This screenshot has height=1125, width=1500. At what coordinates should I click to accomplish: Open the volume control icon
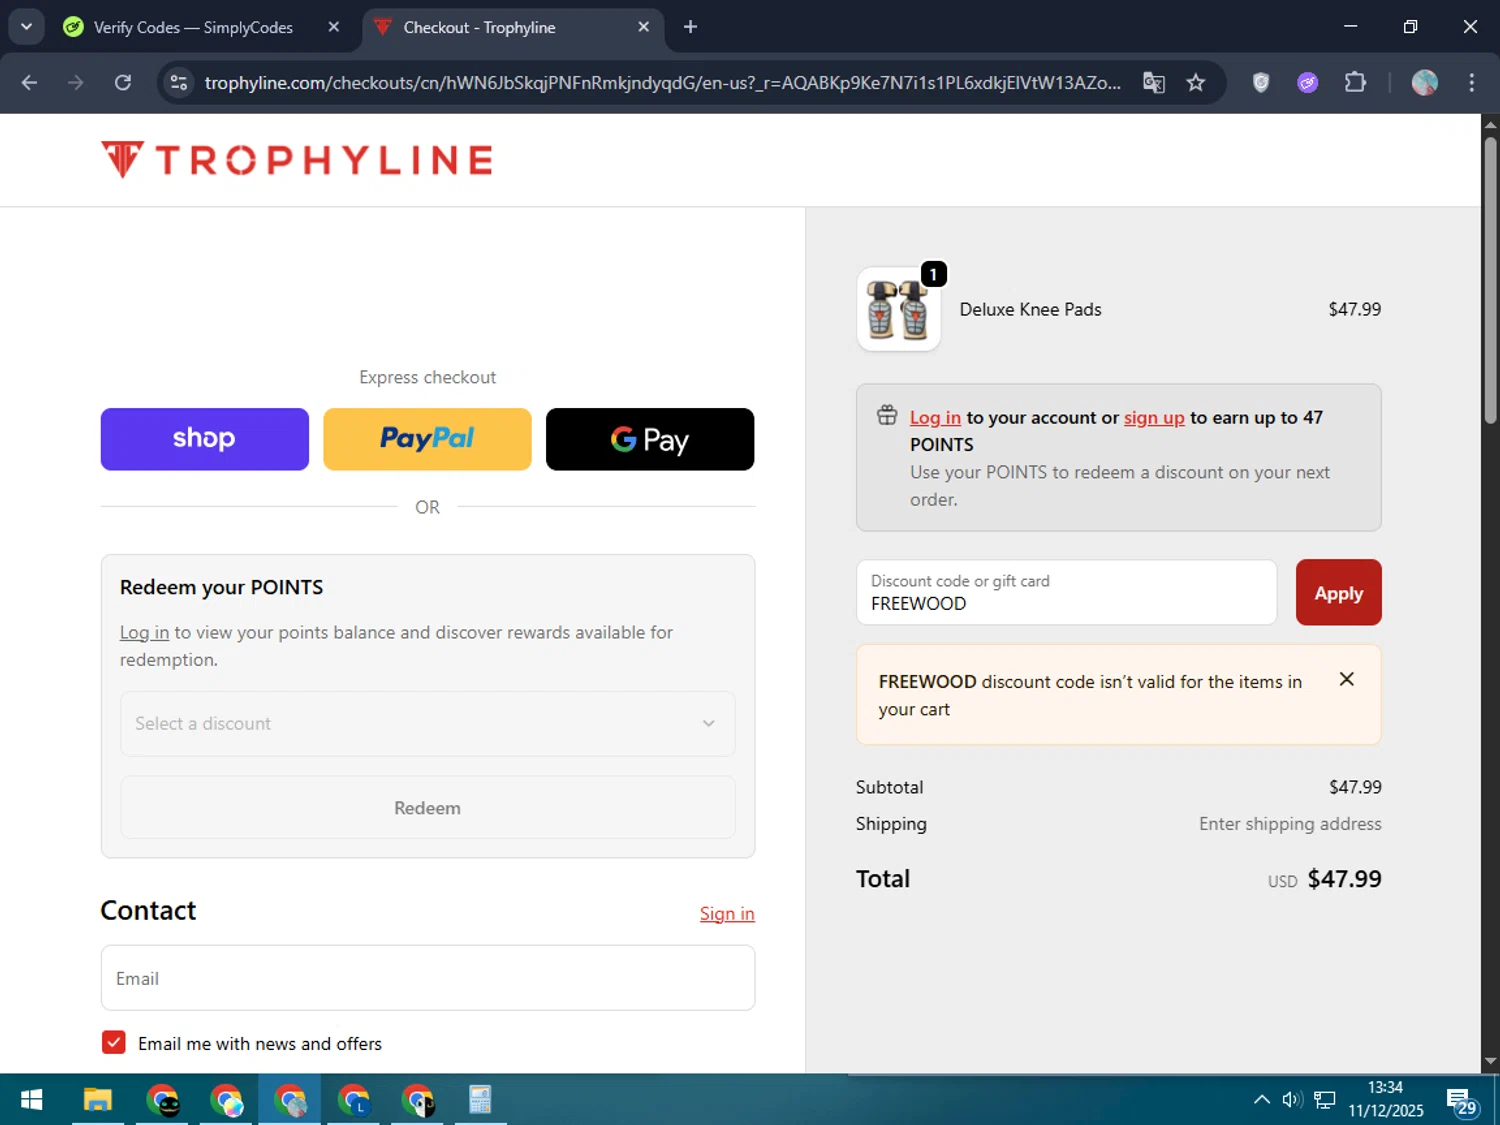tap(1292, 1100)
